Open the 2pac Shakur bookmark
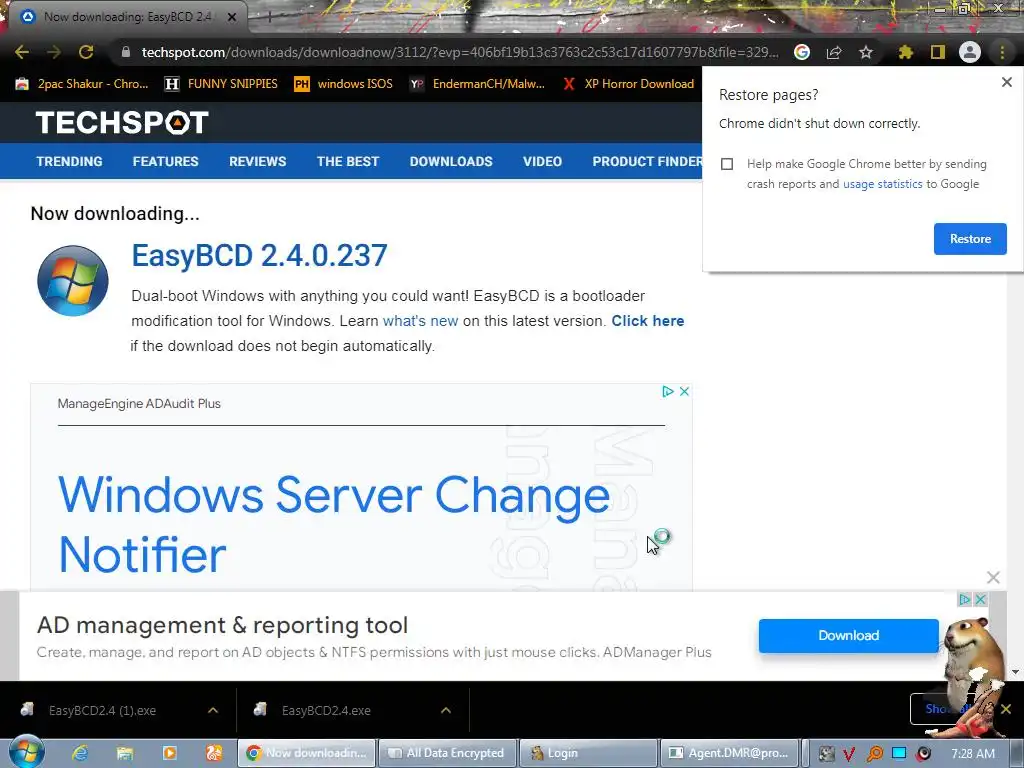 (82, 84)
